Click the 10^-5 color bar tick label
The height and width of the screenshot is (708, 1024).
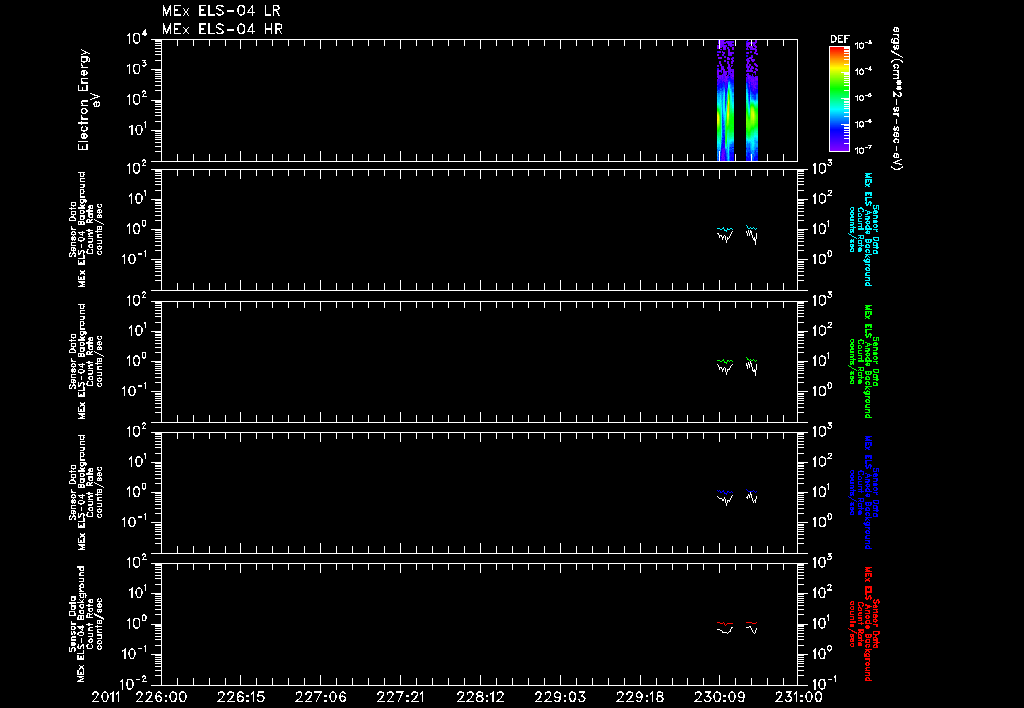[863, 98]
